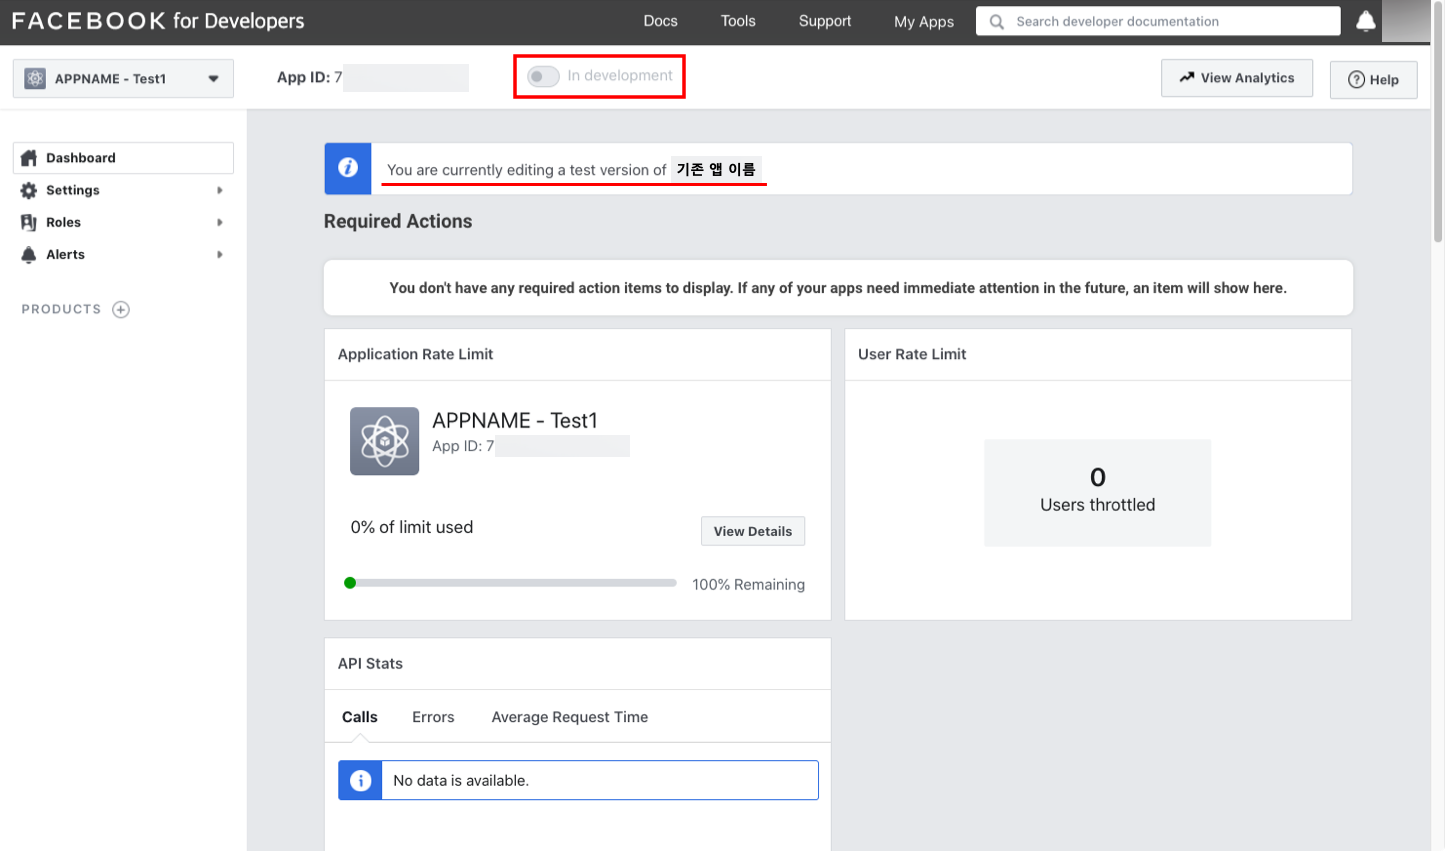Click the info icon beside No data
The width and height of the screenshot is (1445, 851).
pyautogui.click(x=361, y=780)
